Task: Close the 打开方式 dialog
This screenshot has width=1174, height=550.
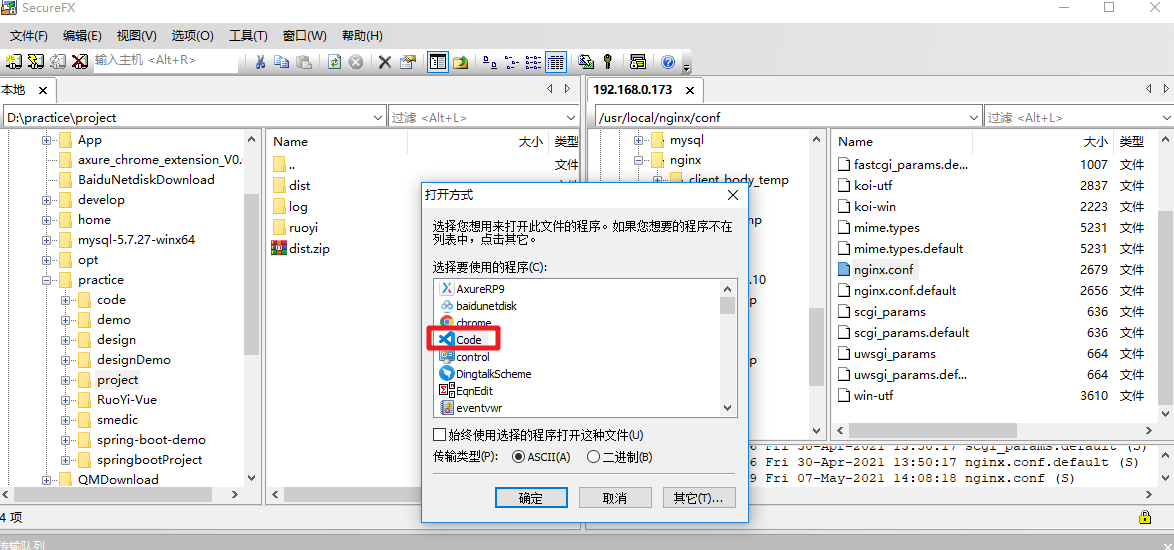Action: (x=733, y=196)
